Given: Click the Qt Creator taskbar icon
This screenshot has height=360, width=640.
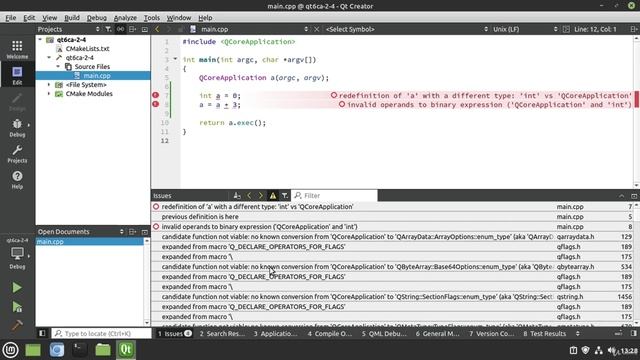Looking at the screenshot, I should tap(126, 350).
